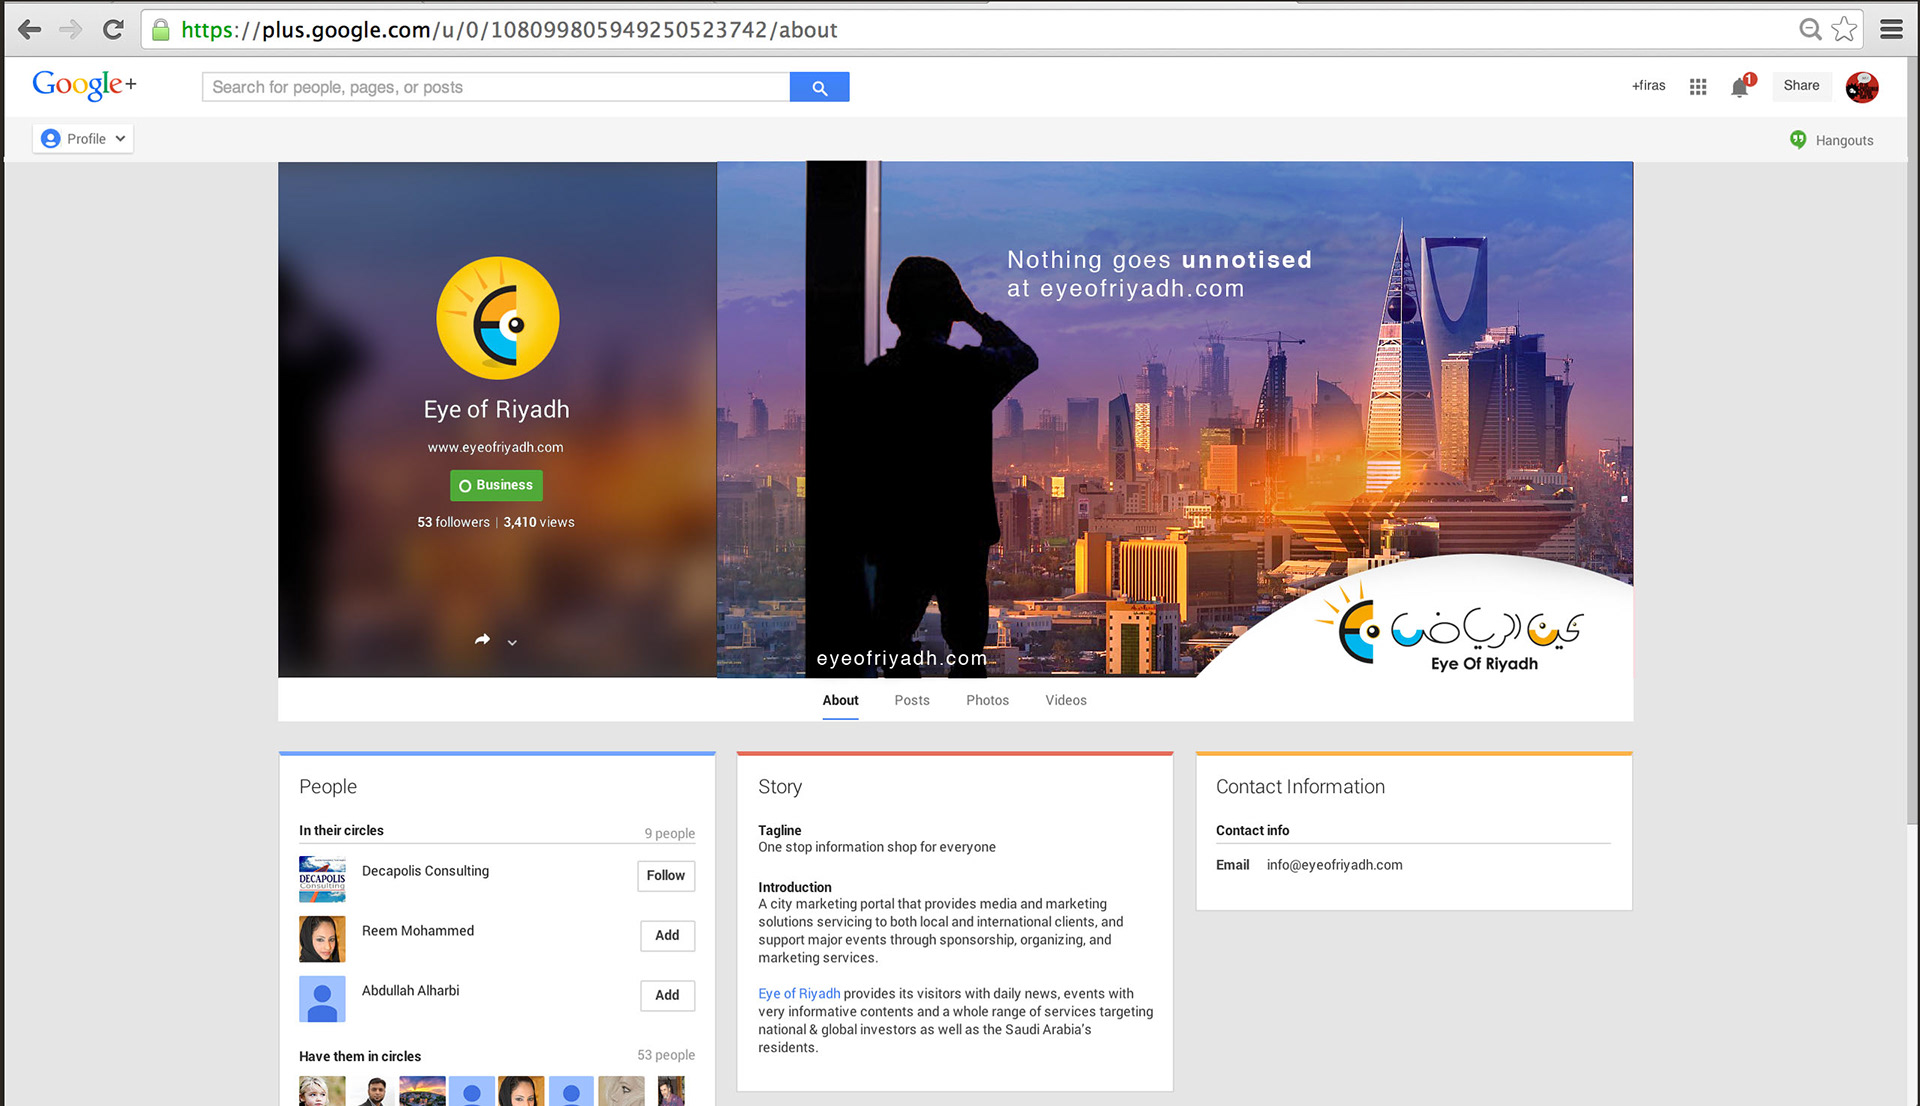Click Decapolis Consulting logo thumbnail

pyautogui.click(x=322, y=879)
